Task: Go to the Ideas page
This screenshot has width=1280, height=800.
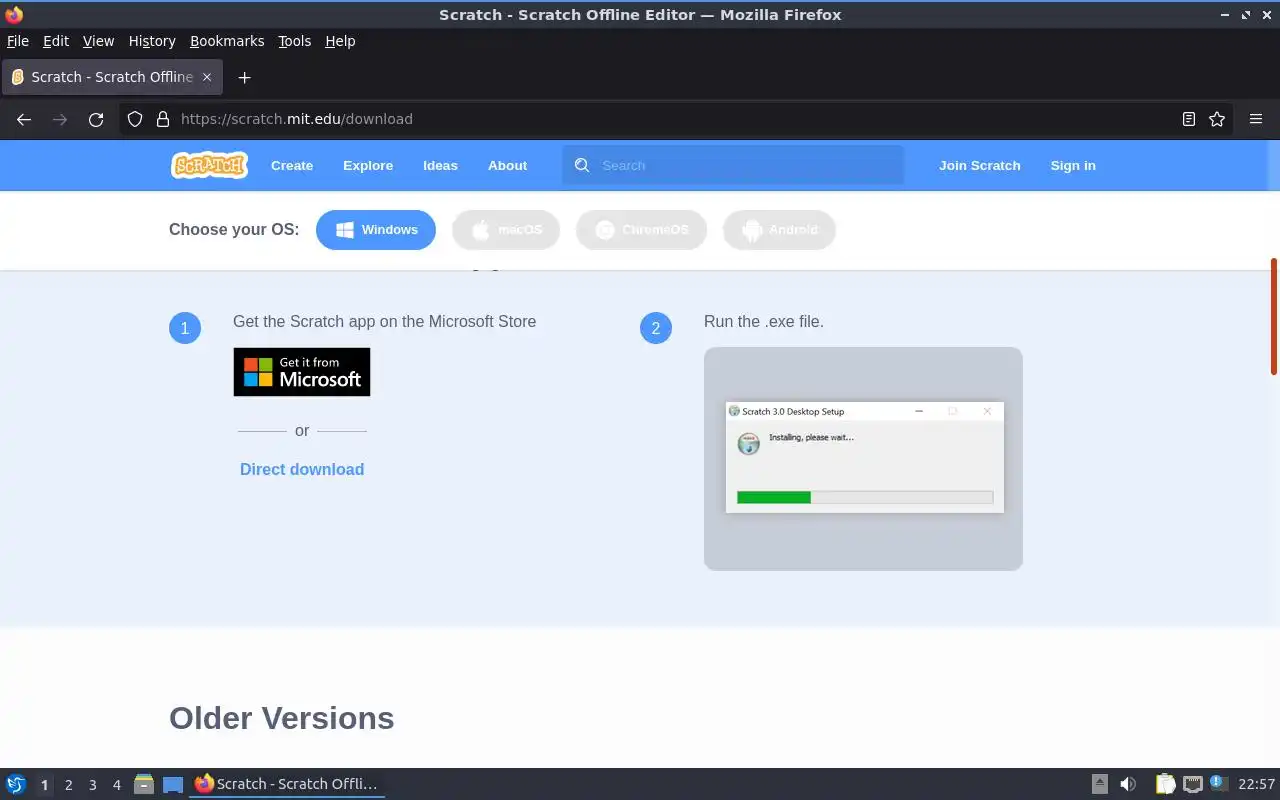Action: click(x=440, y=166)
